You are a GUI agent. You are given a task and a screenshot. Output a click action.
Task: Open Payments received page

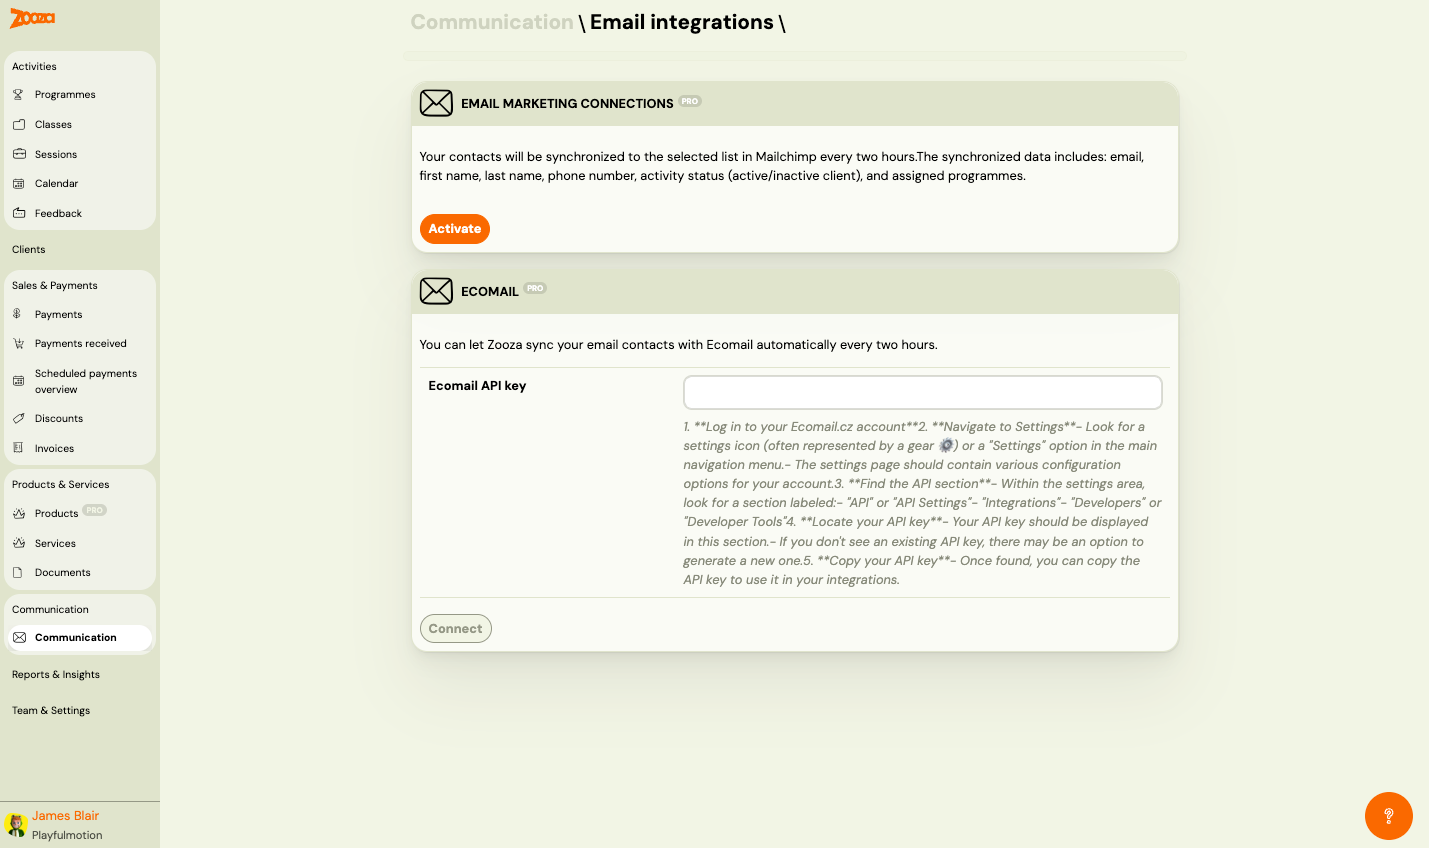pos(80,343)
